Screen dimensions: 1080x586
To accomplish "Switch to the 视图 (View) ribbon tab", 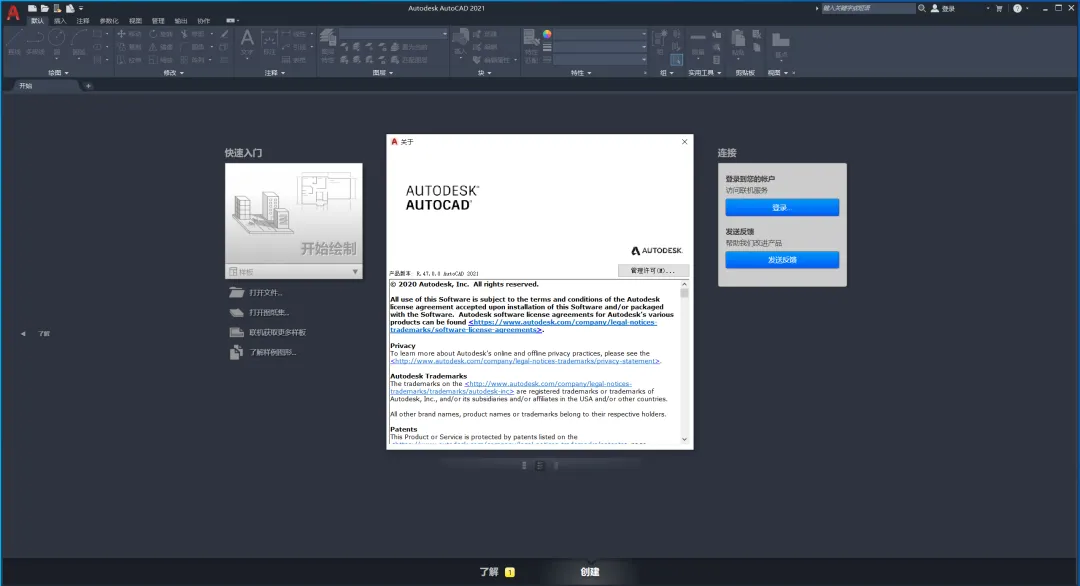I will click(135, 21).
